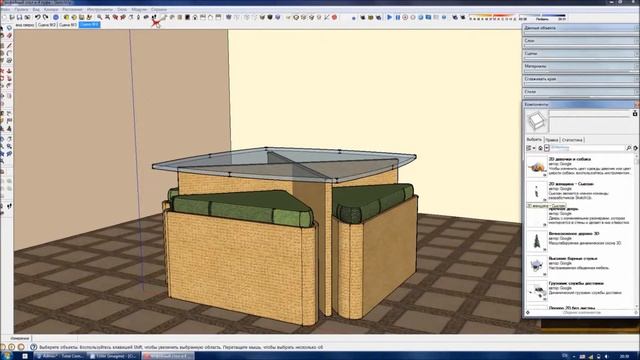
Task: Select the girl and dog component thumbnail
Action: tap(537, 167)
